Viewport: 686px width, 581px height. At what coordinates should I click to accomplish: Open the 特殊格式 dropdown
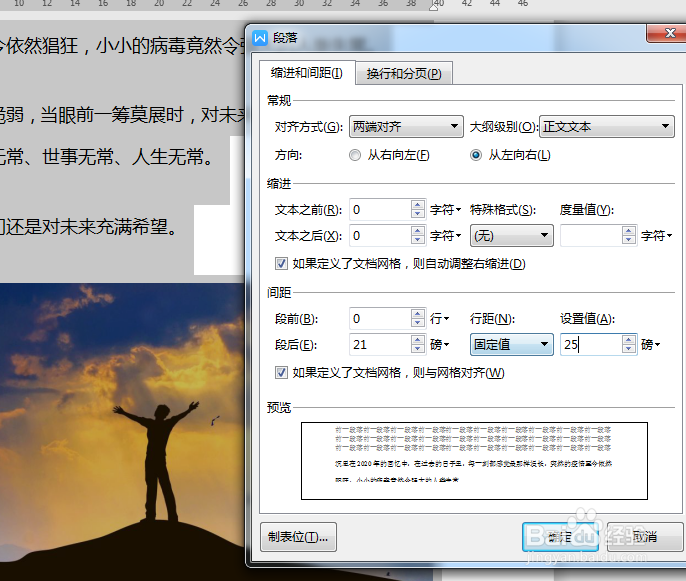click(511, 236)
